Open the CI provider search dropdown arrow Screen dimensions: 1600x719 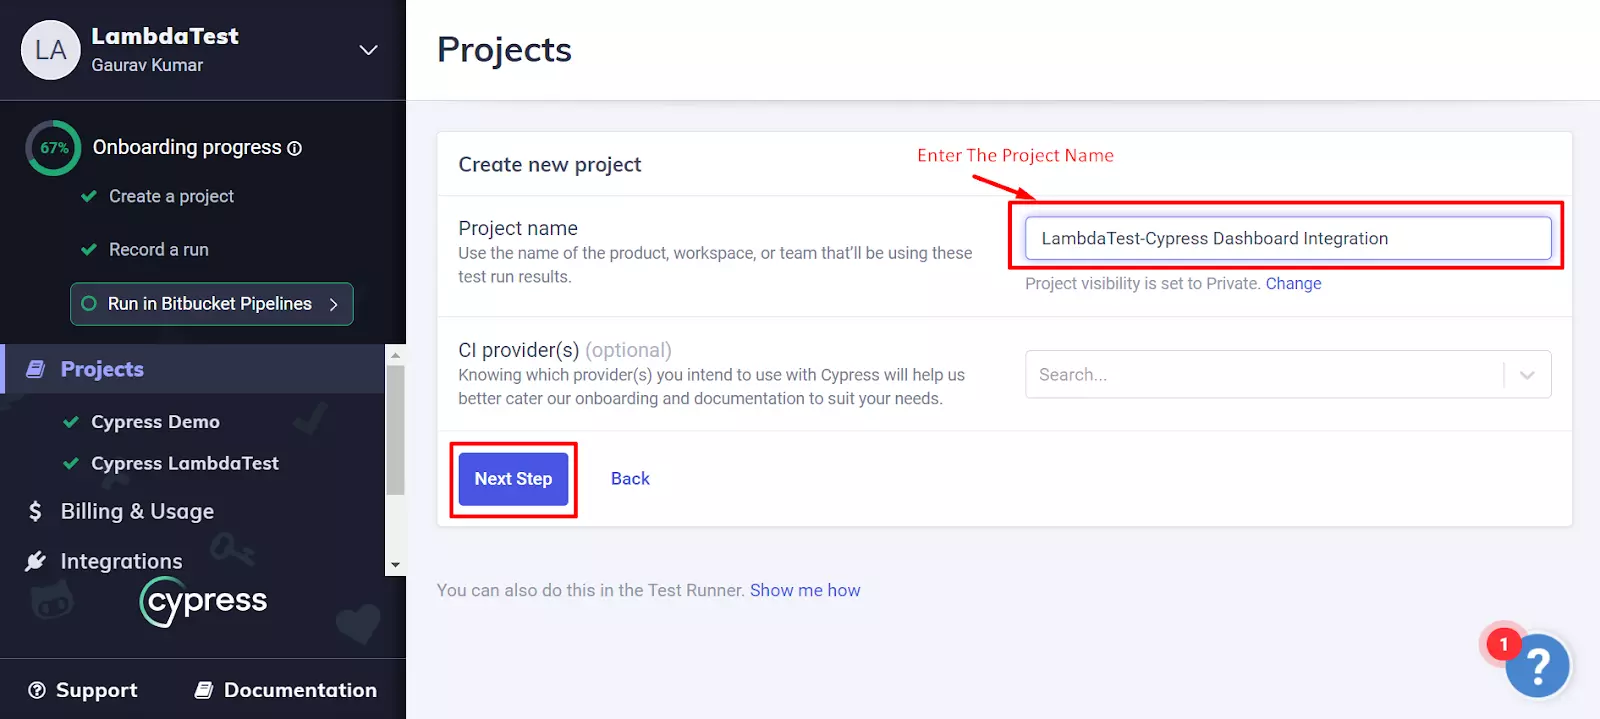1527,375
